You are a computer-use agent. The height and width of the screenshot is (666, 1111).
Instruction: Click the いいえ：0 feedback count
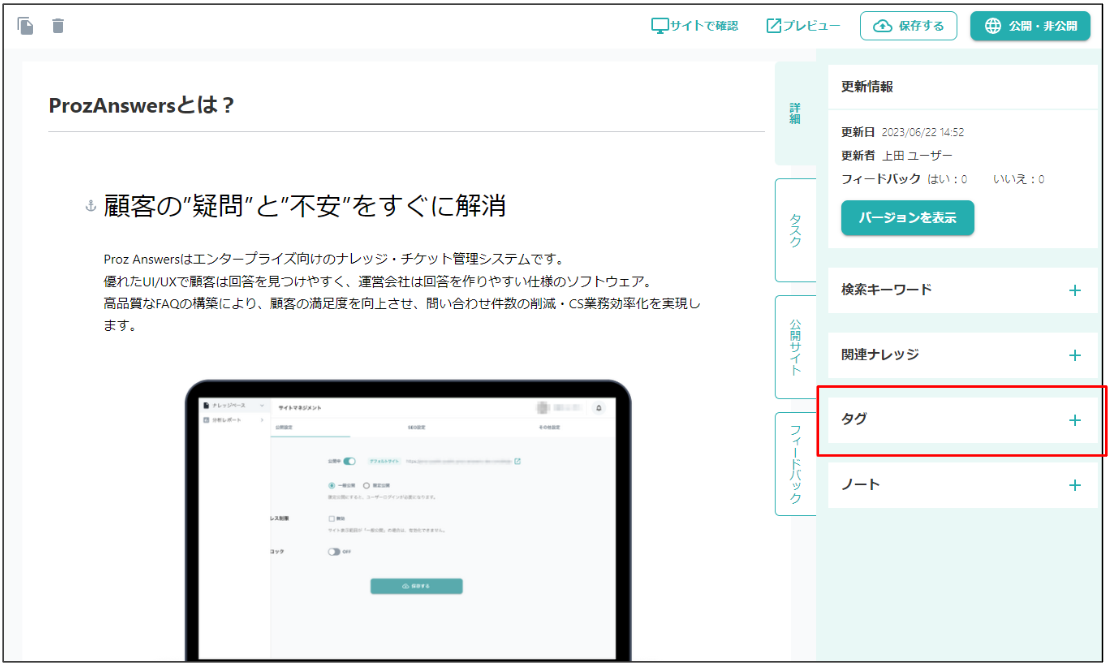click(1018, 179)
